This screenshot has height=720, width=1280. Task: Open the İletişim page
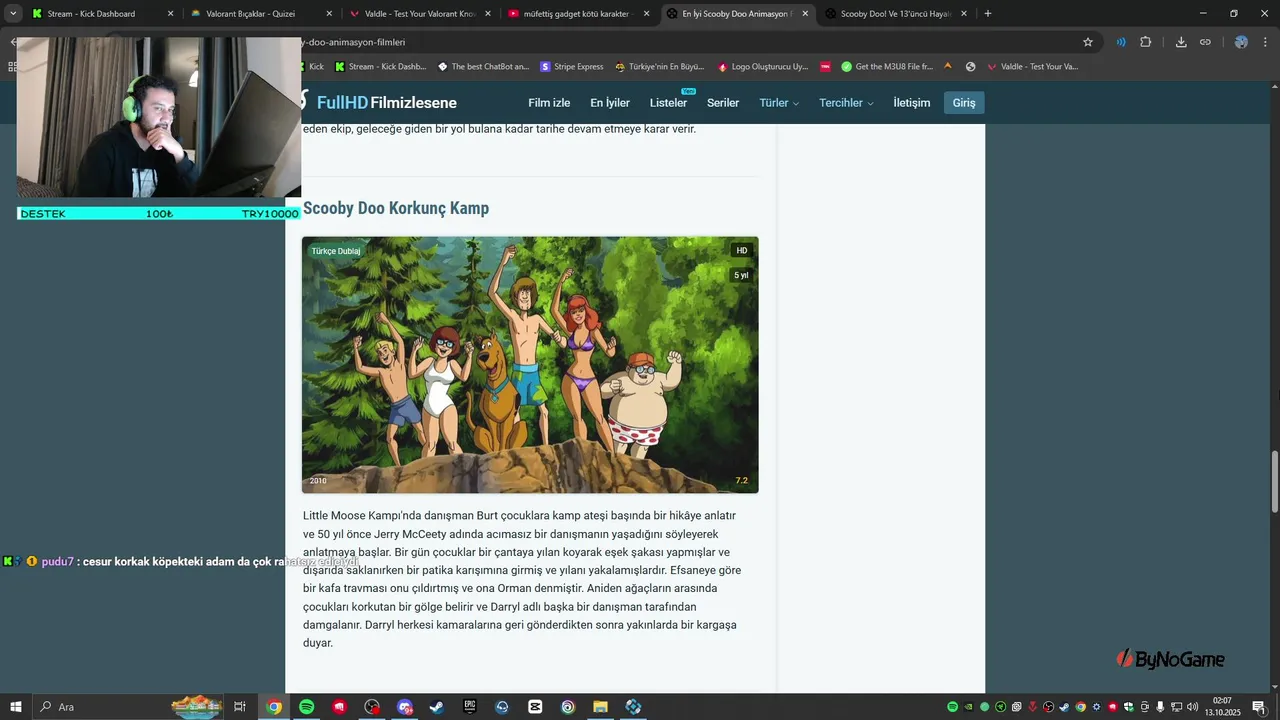click(x=912, y=103)
